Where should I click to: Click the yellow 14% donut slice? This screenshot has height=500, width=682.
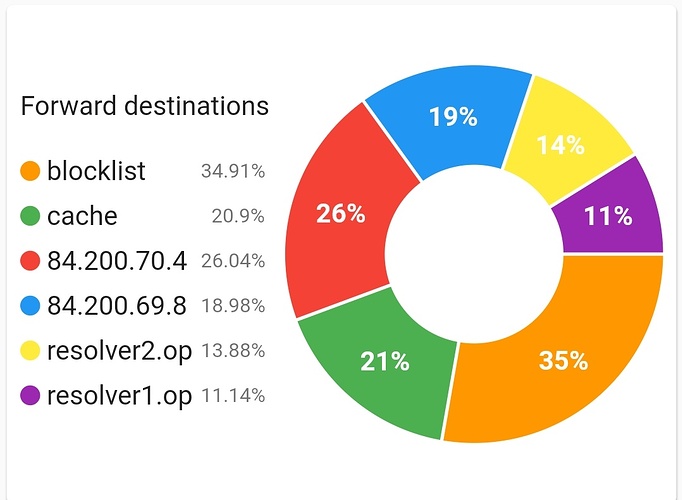point(561,145)
